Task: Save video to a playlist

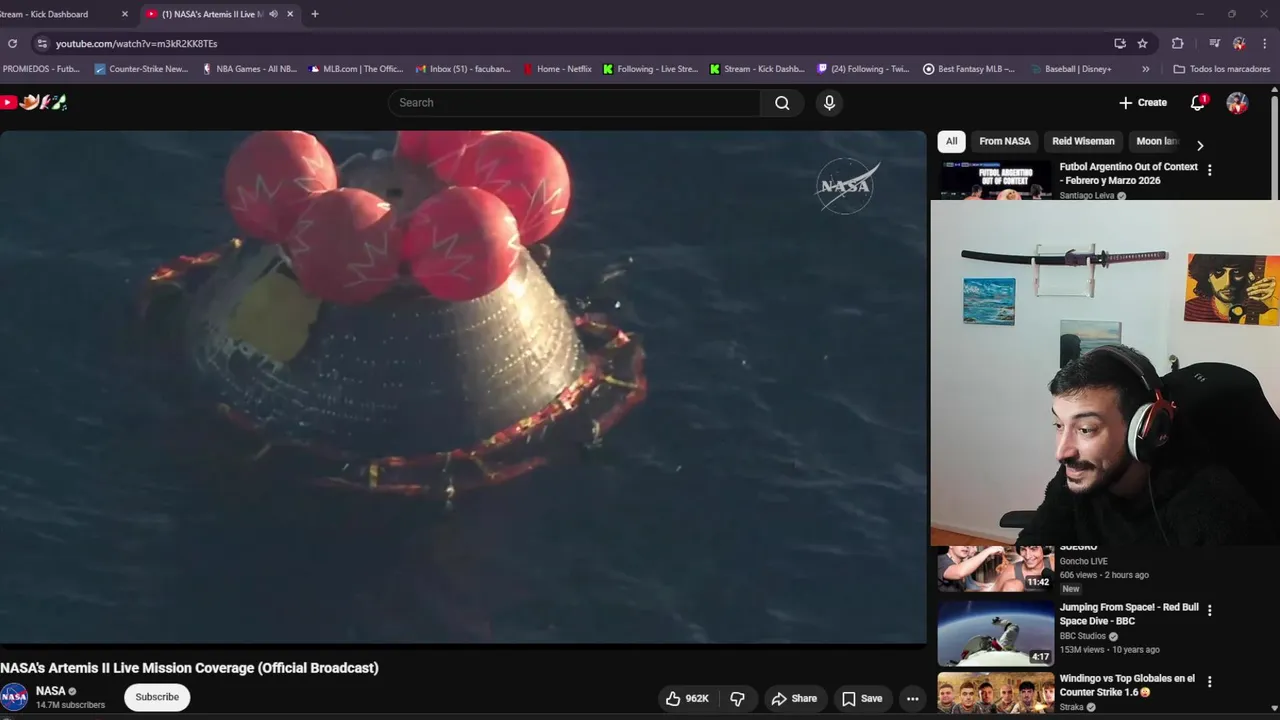Action: (x=862, y=699)
